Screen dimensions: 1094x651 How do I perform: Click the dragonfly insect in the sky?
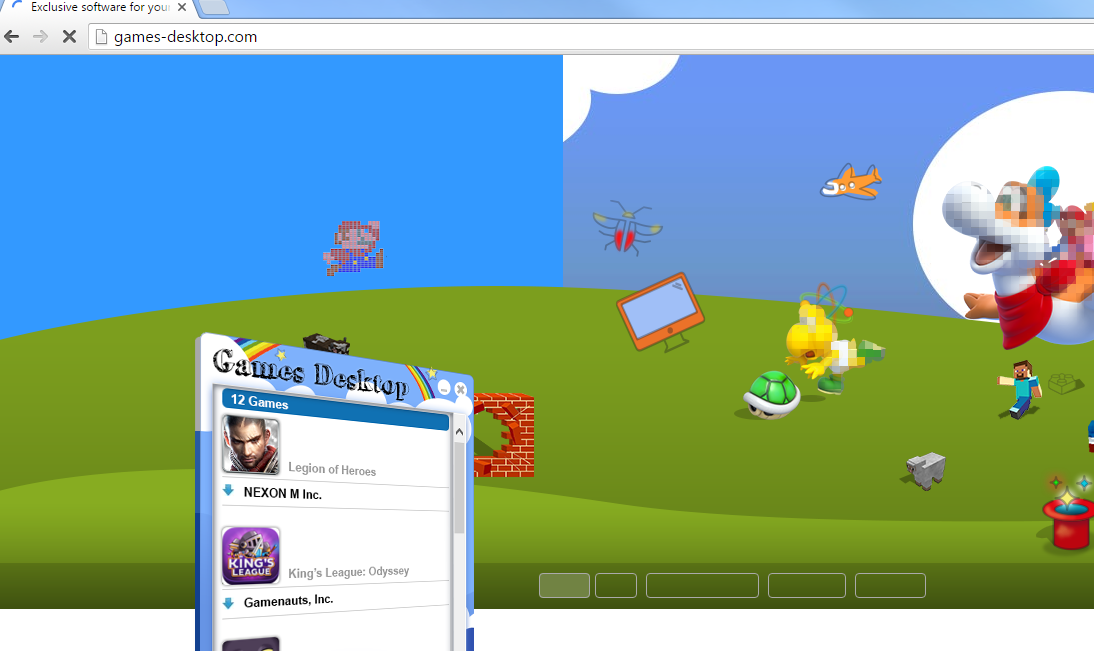pyautogui.click(x=626, y=225)
